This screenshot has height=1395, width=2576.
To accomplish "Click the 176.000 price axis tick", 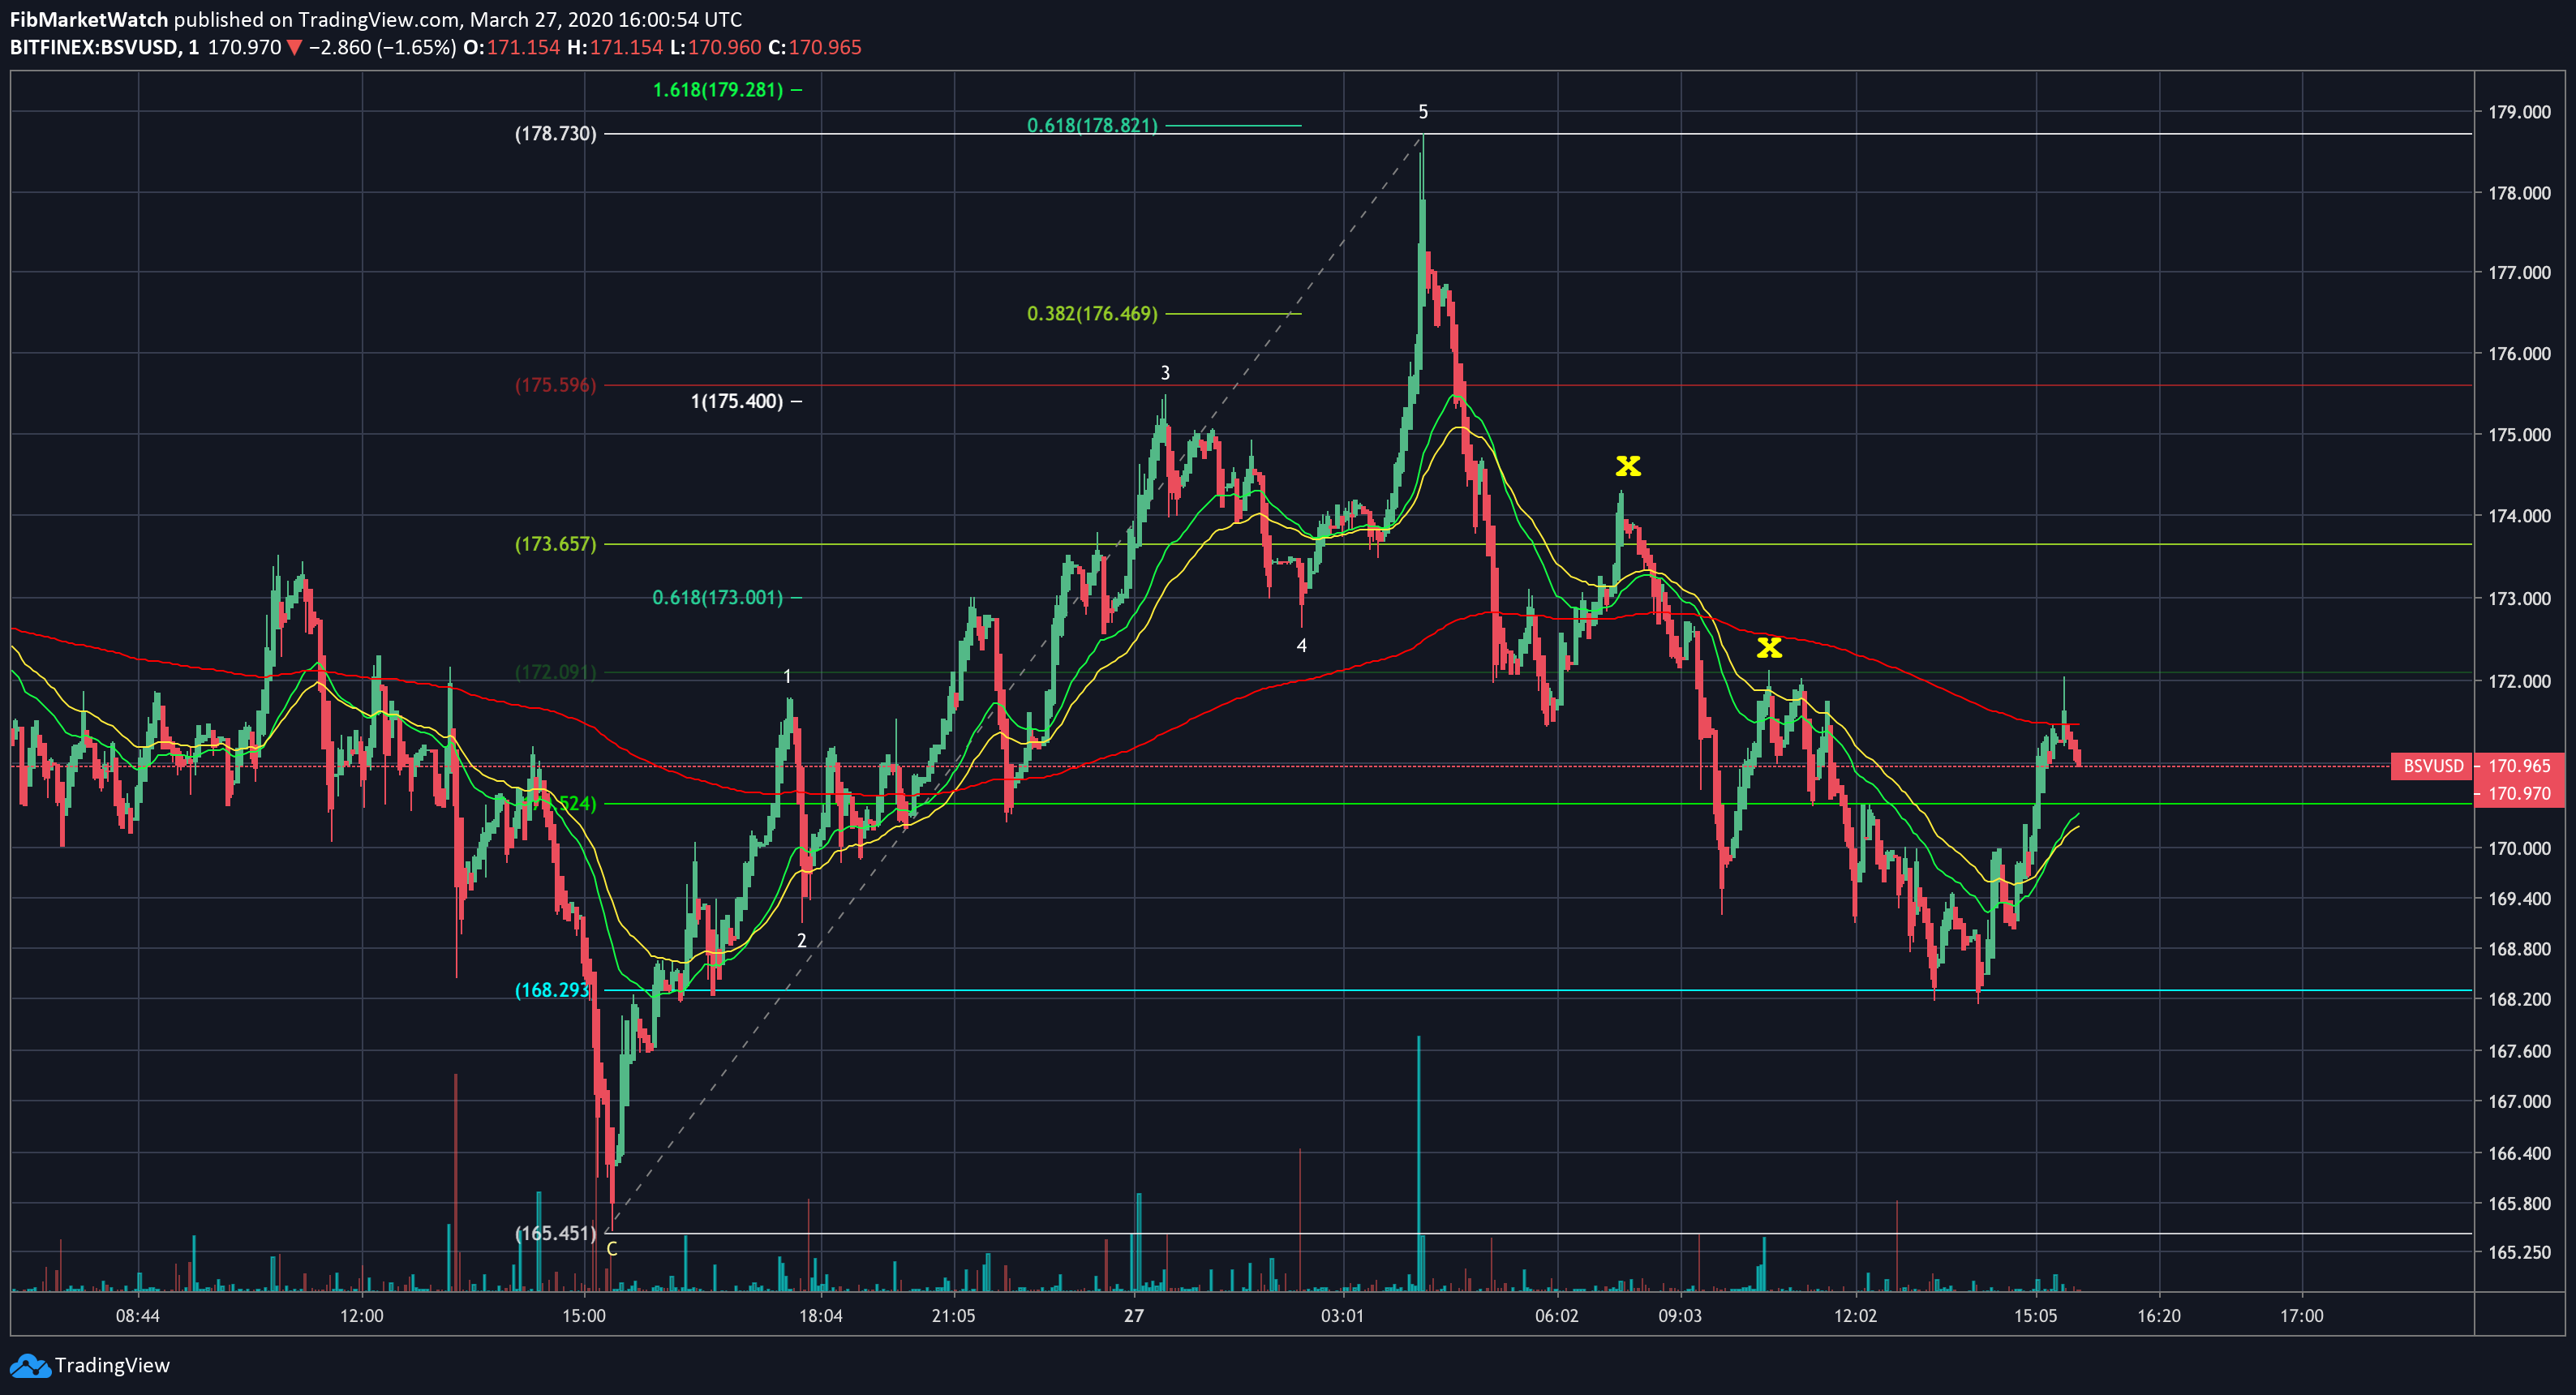I will click(x=2519, y=354).
